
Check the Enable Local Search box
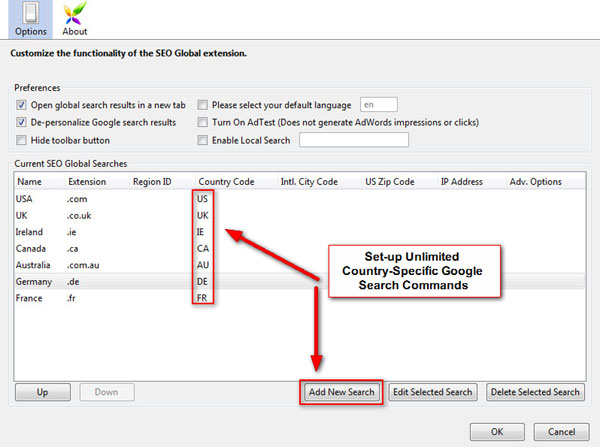click(202, 140)
